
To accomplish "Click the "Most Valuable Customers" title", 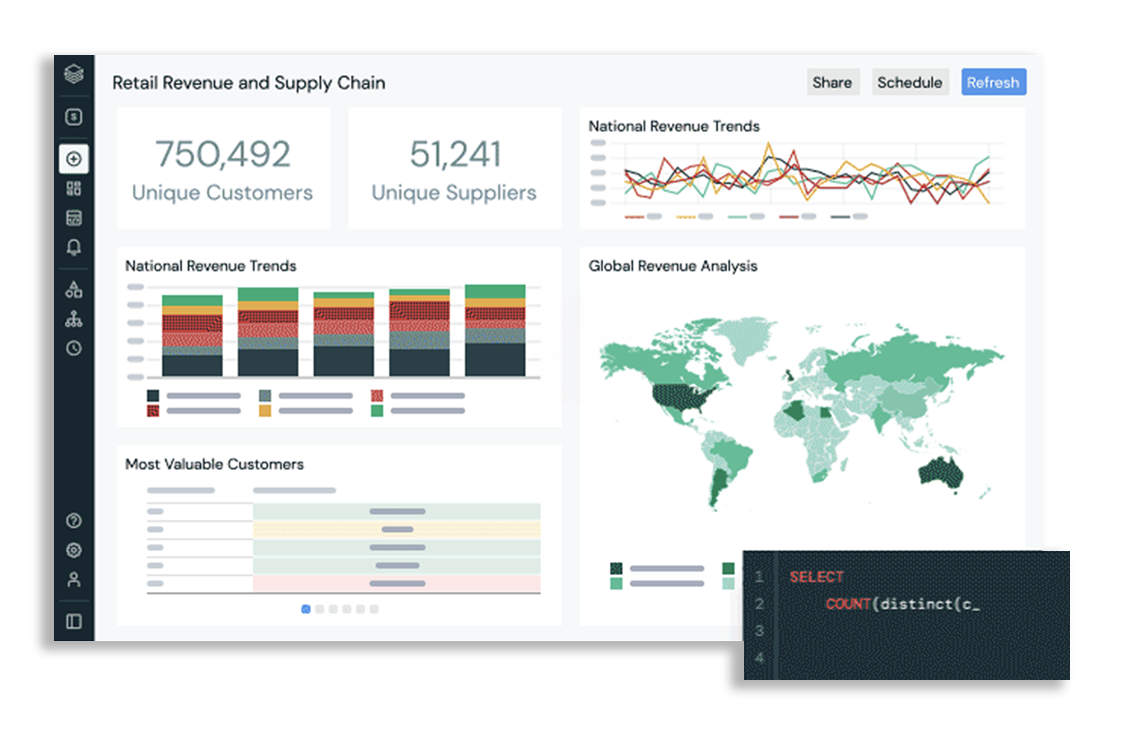I will [214, 464].
